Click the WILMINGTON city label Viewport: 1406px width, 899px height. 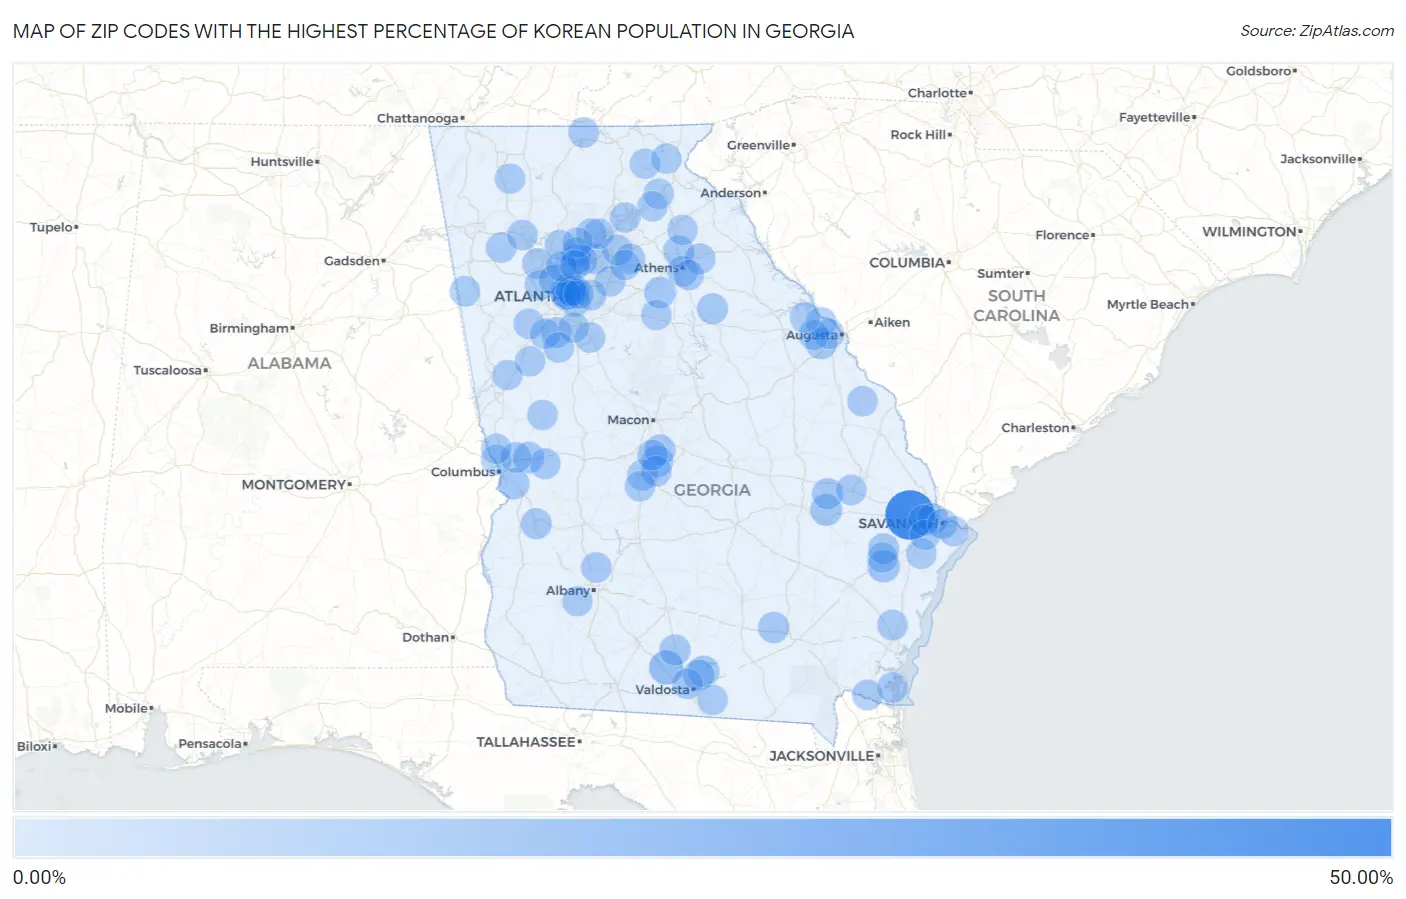pyautogui.click(x=1249, y=231)
